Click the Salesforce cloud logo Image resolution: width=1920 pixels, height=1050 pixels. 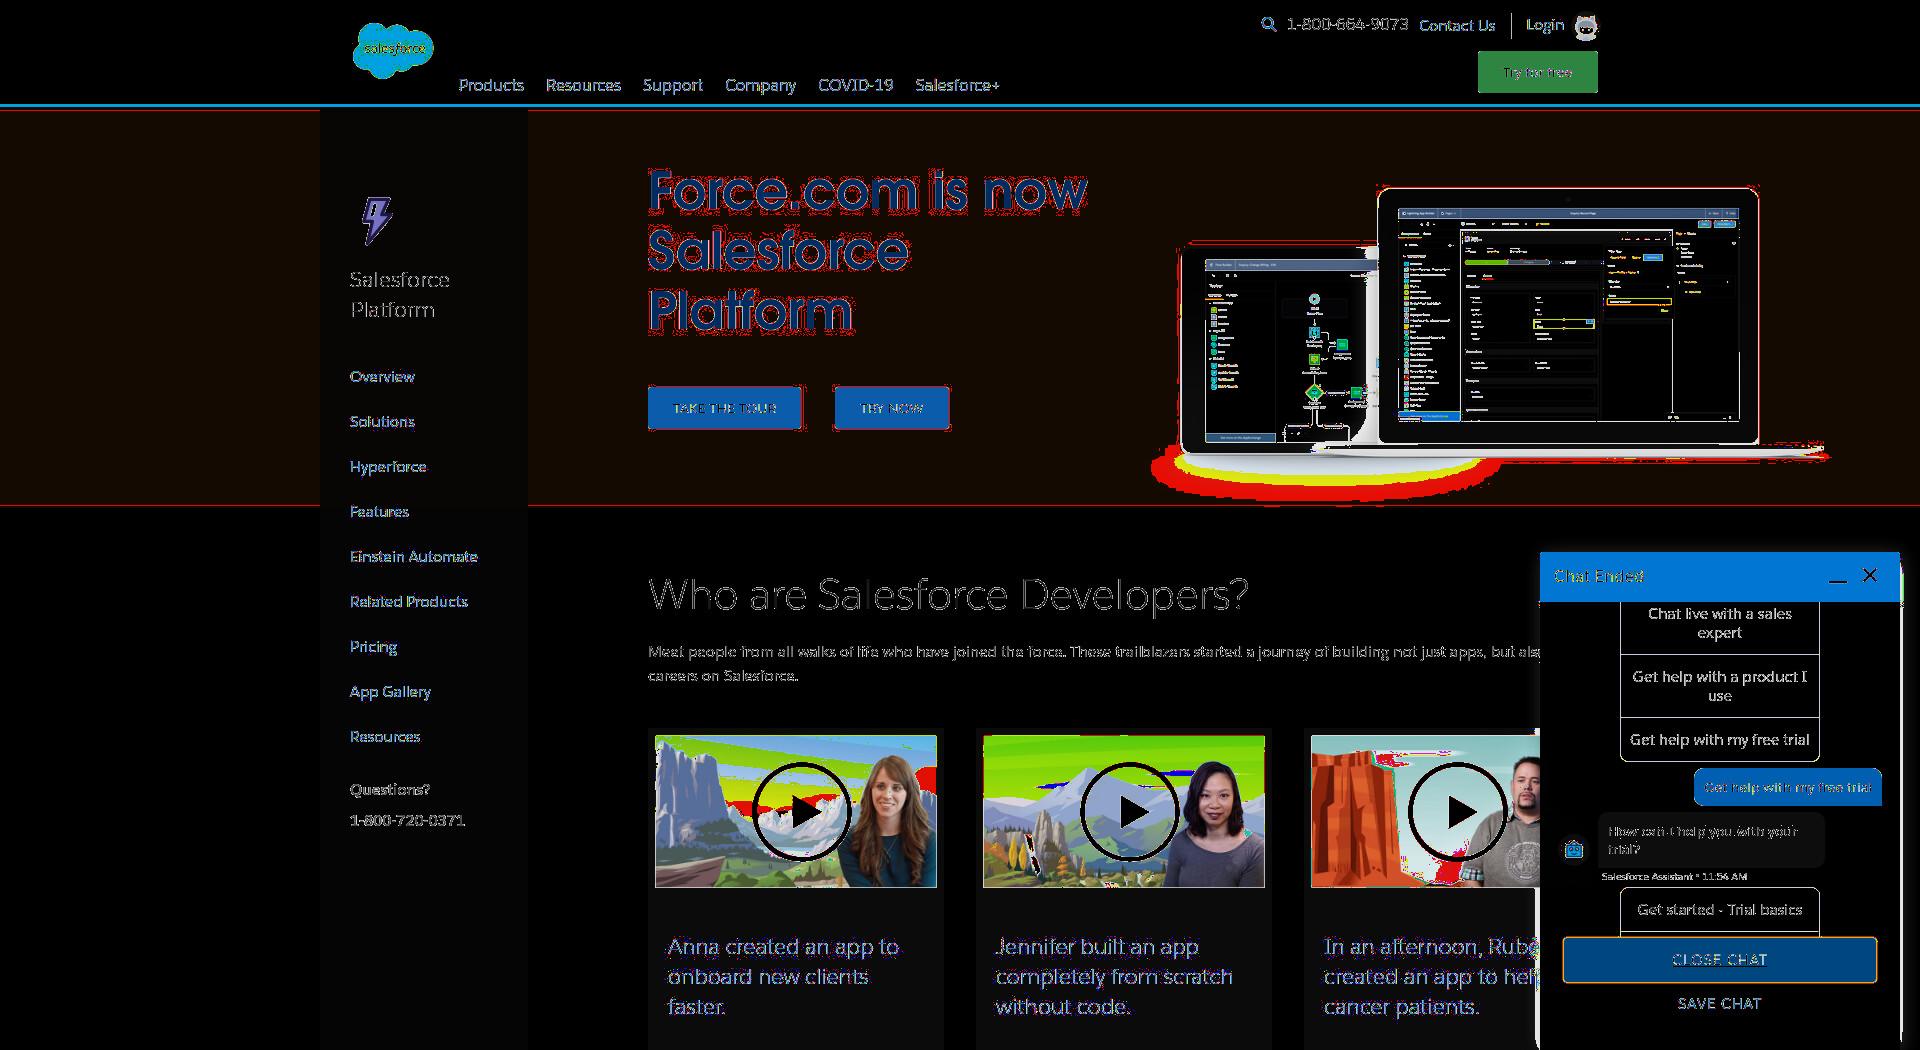tap(393, 50)
